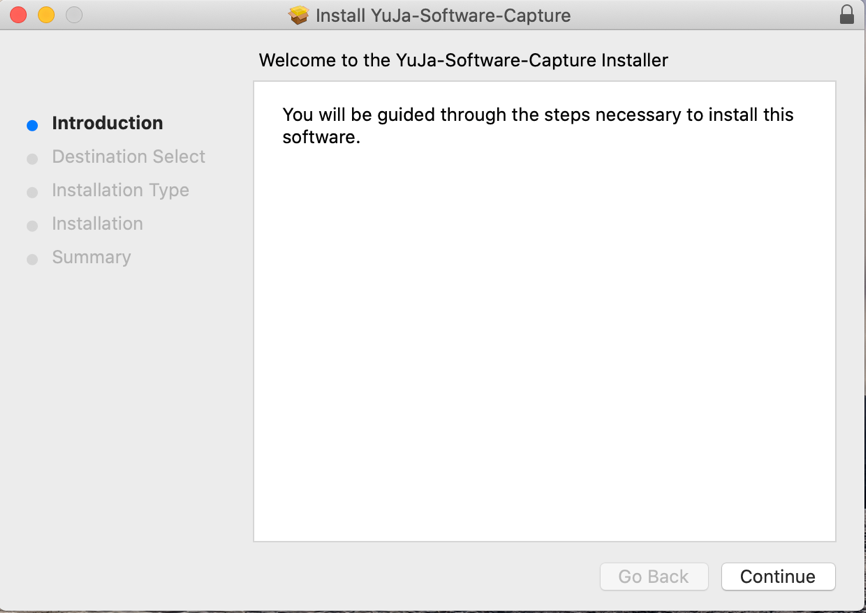Viewport: 866px width, 613px height.
Task: Click the welcome heading text
Action: pyautogui.click(x=463, y=60)
